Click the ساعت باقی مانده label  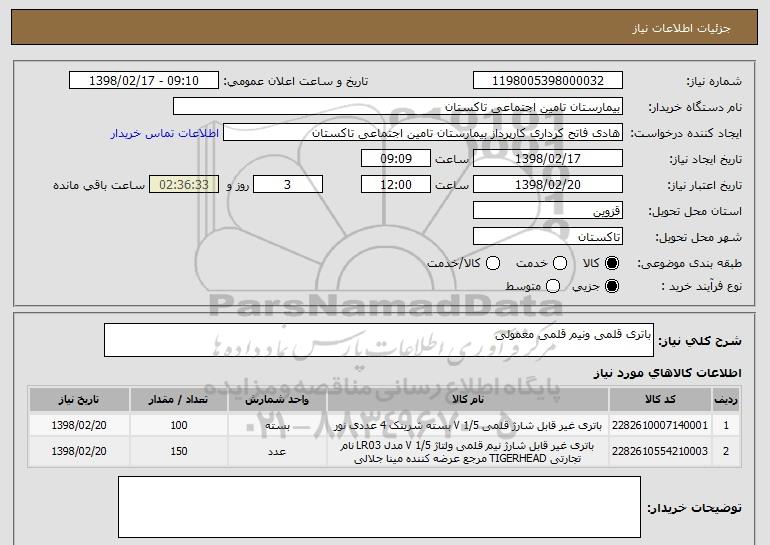click(99, 185)
